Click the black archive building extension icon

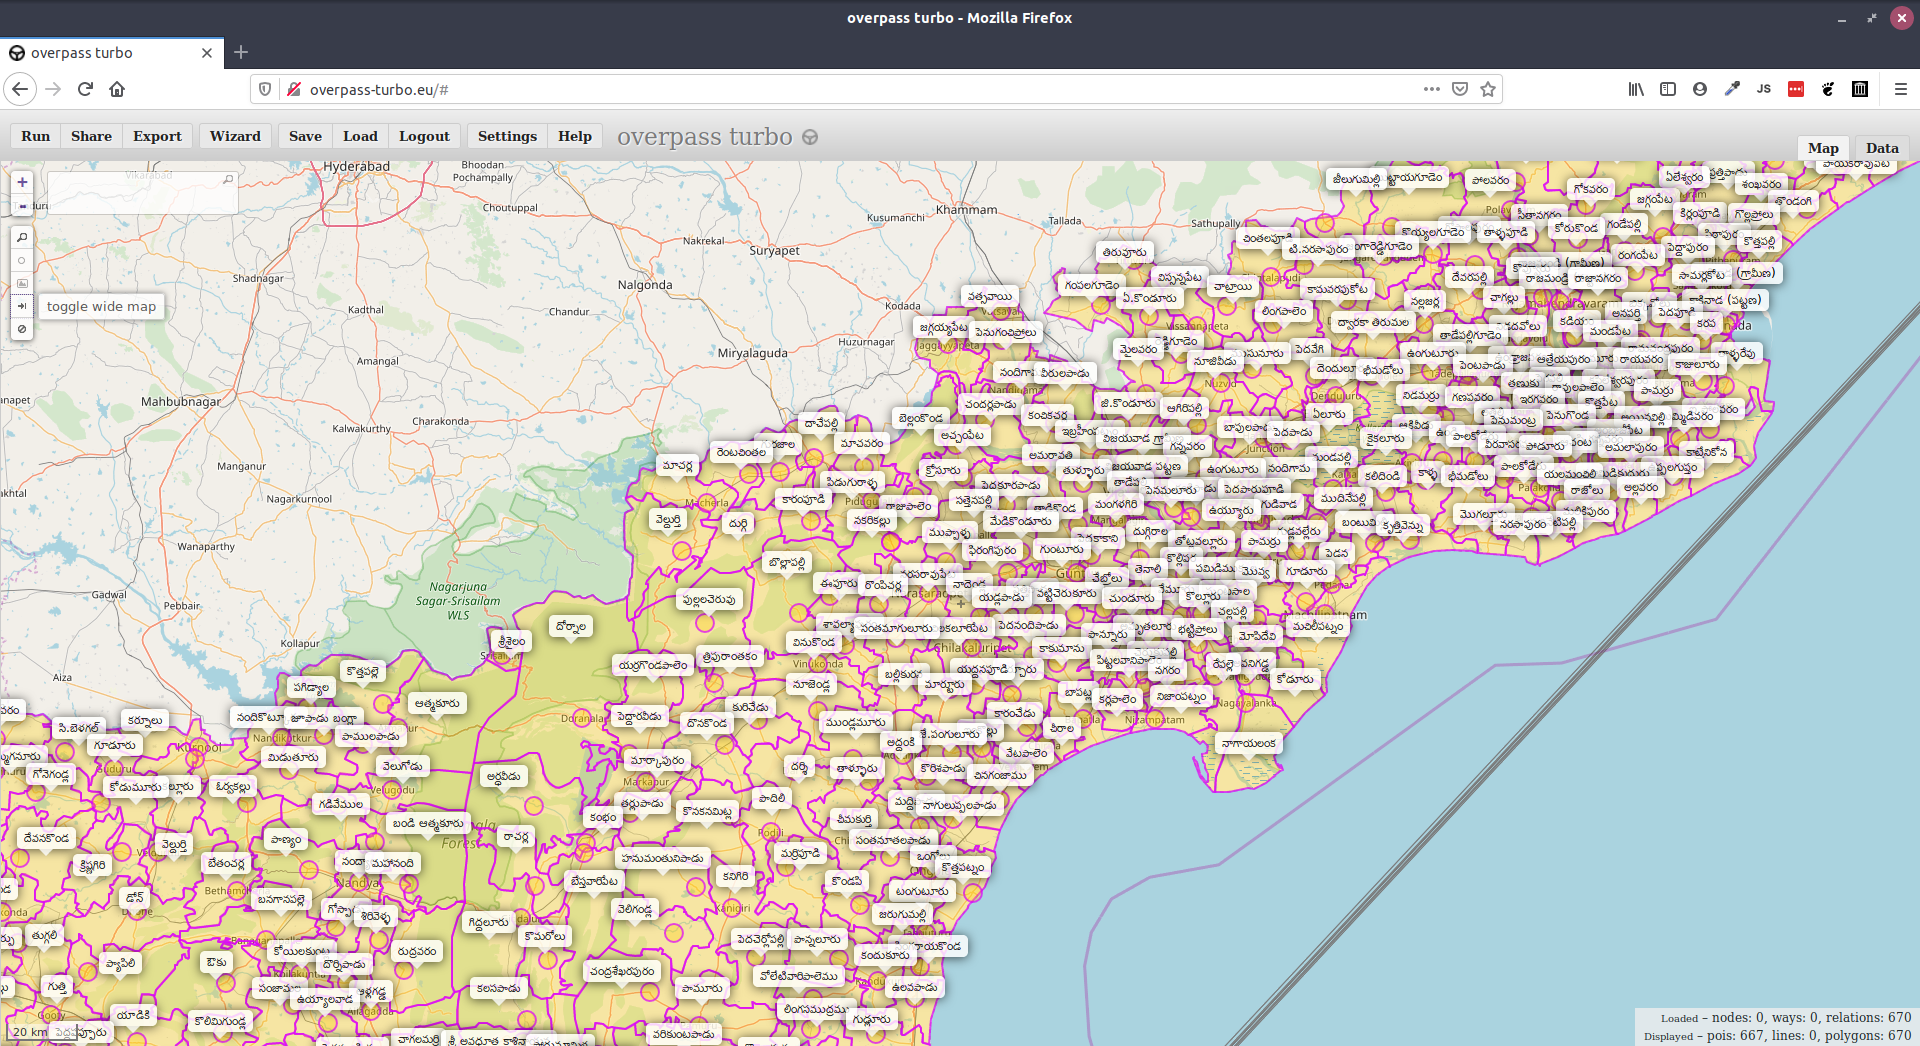1860,89
